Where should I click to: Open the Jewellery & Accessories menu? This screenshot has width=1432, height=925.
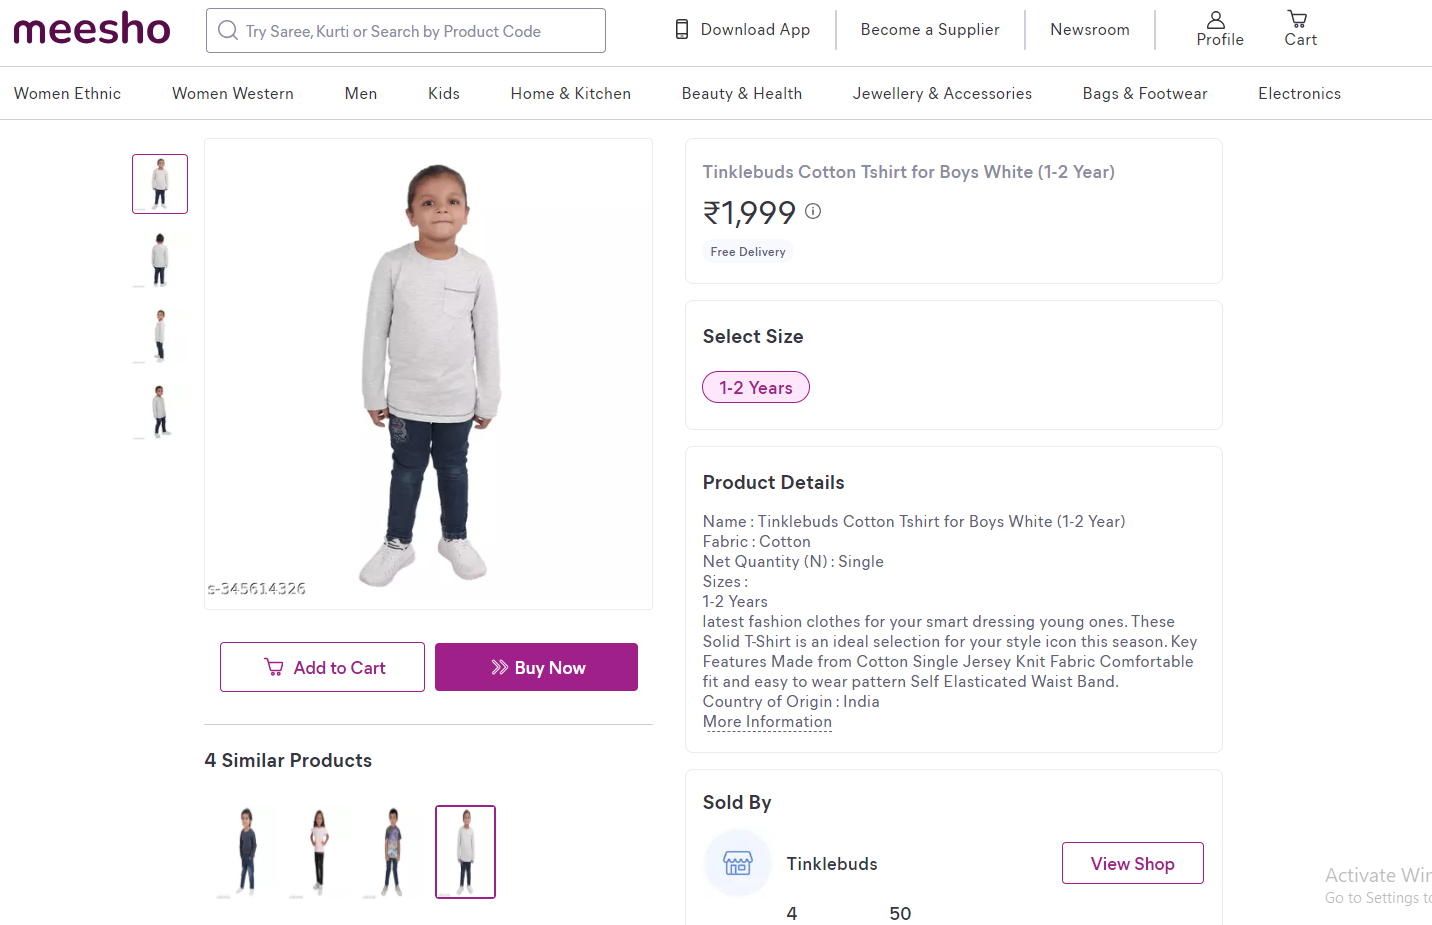click(x=942, y=94)
